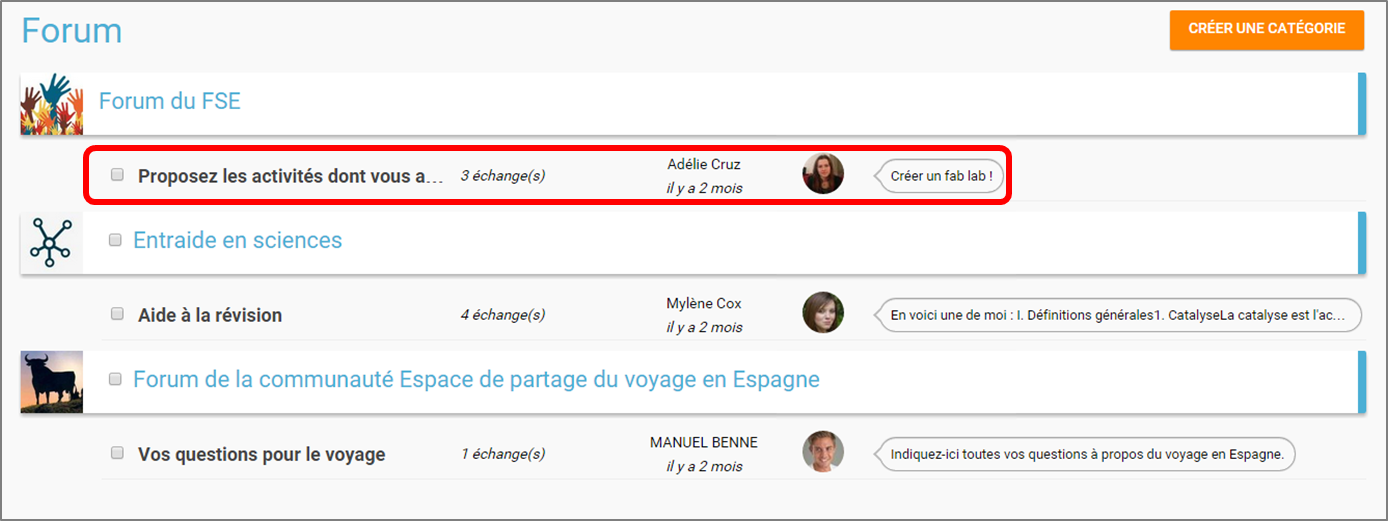1388x521 pixels.
Task: Click the CRÉER UNE CATÉGORIE button
Action: 1266,29
